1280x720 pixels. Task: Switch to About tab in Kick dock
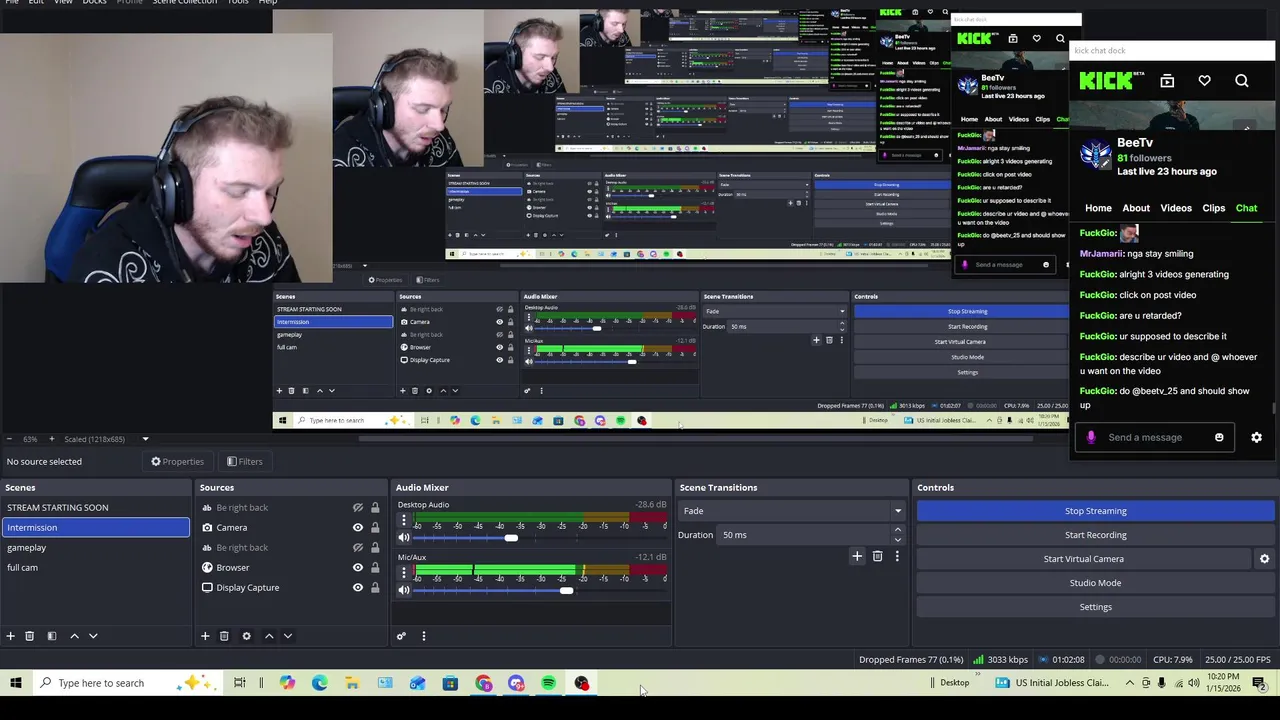(1136, 208)
